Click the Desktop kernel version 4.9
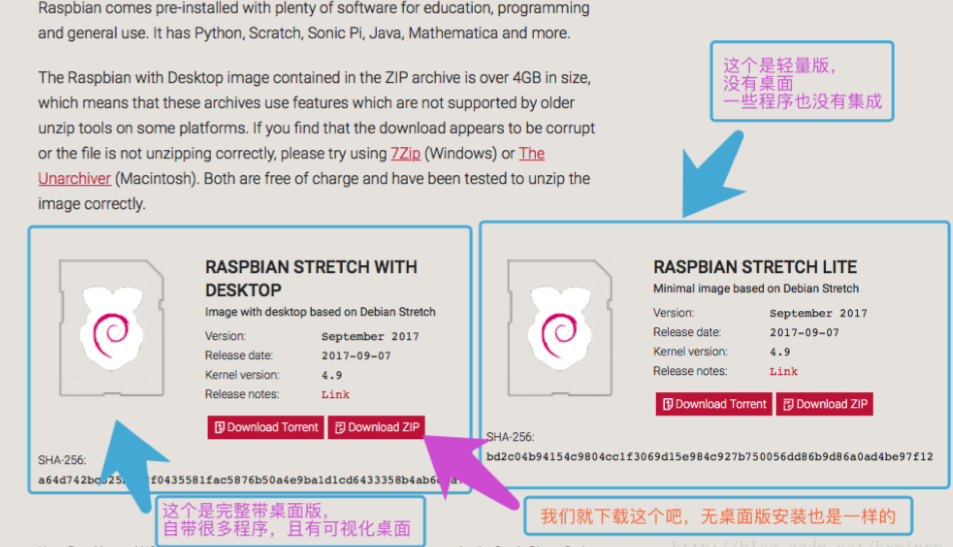The image size is (953, 547). 332,375
